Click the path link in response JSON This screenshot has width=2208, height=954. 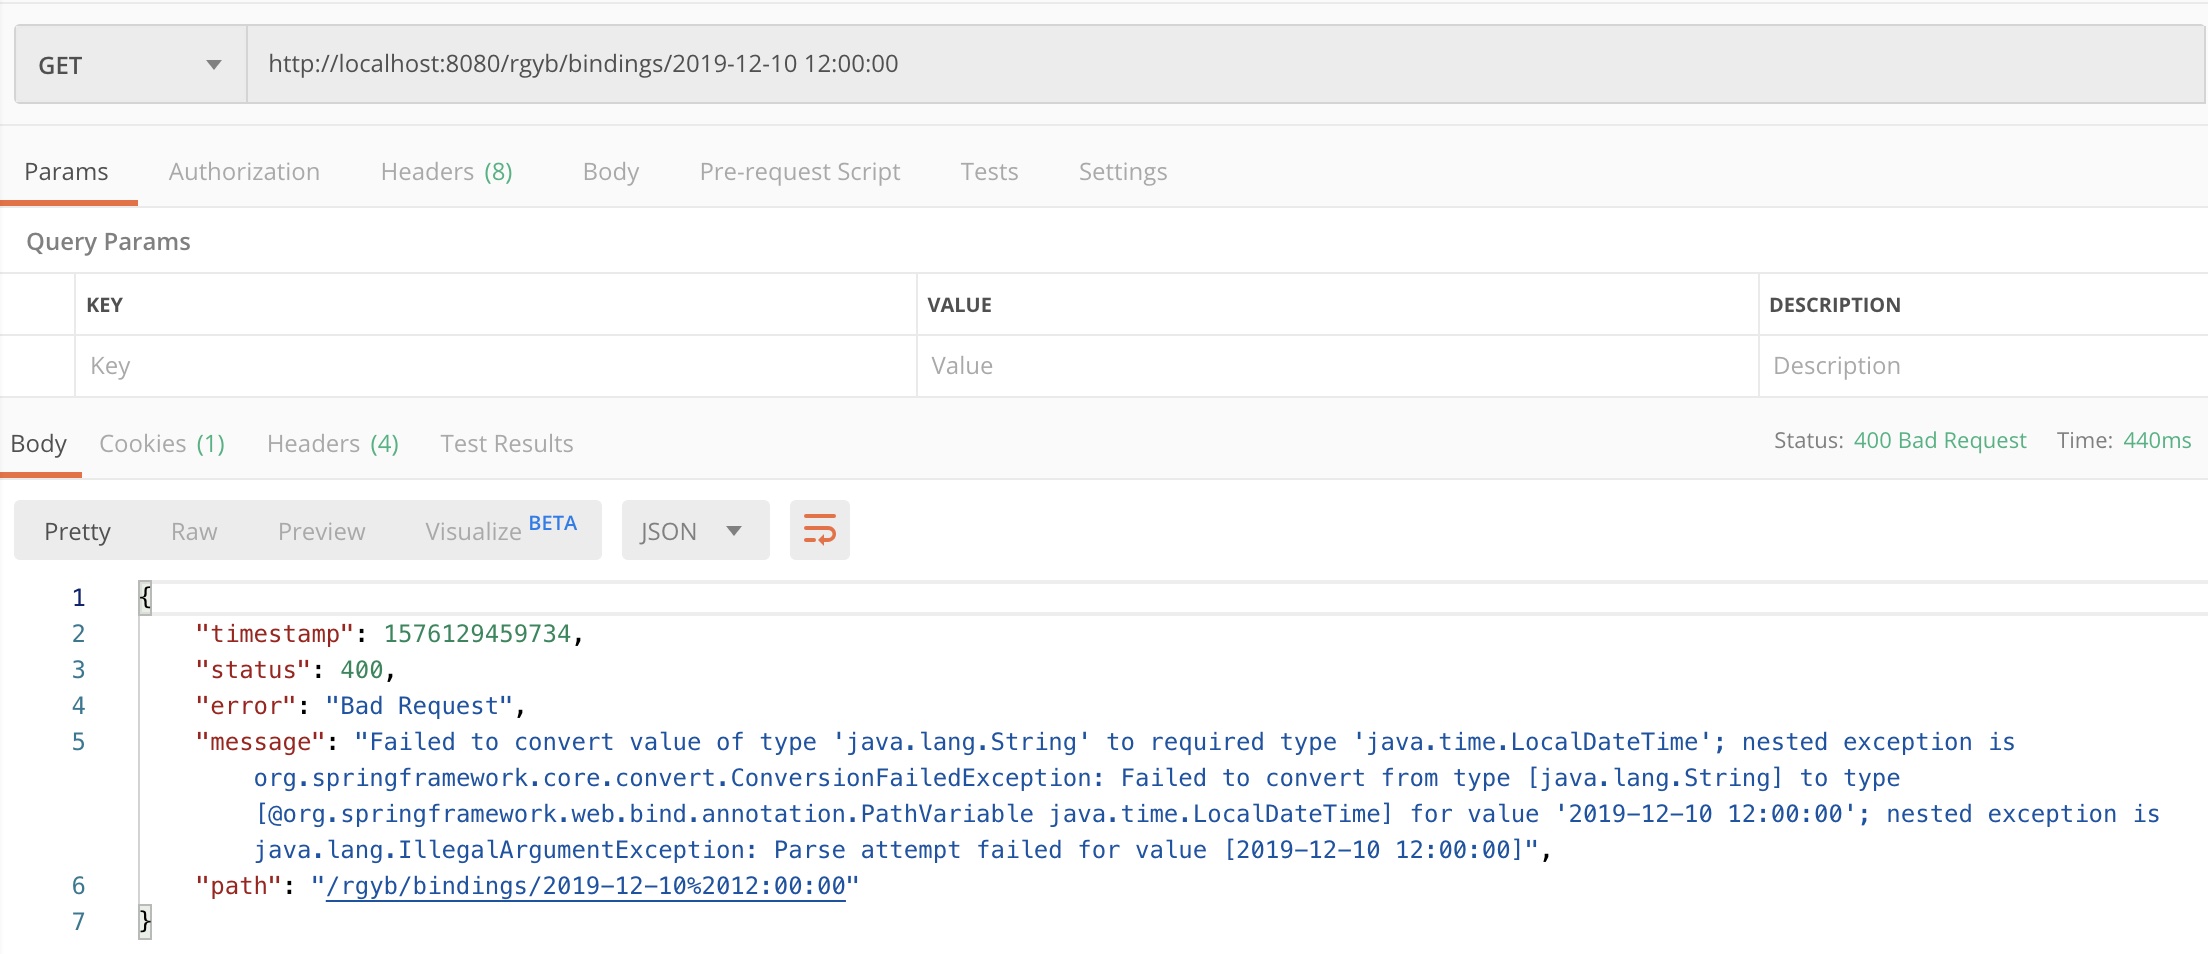[x=585, y=886]
